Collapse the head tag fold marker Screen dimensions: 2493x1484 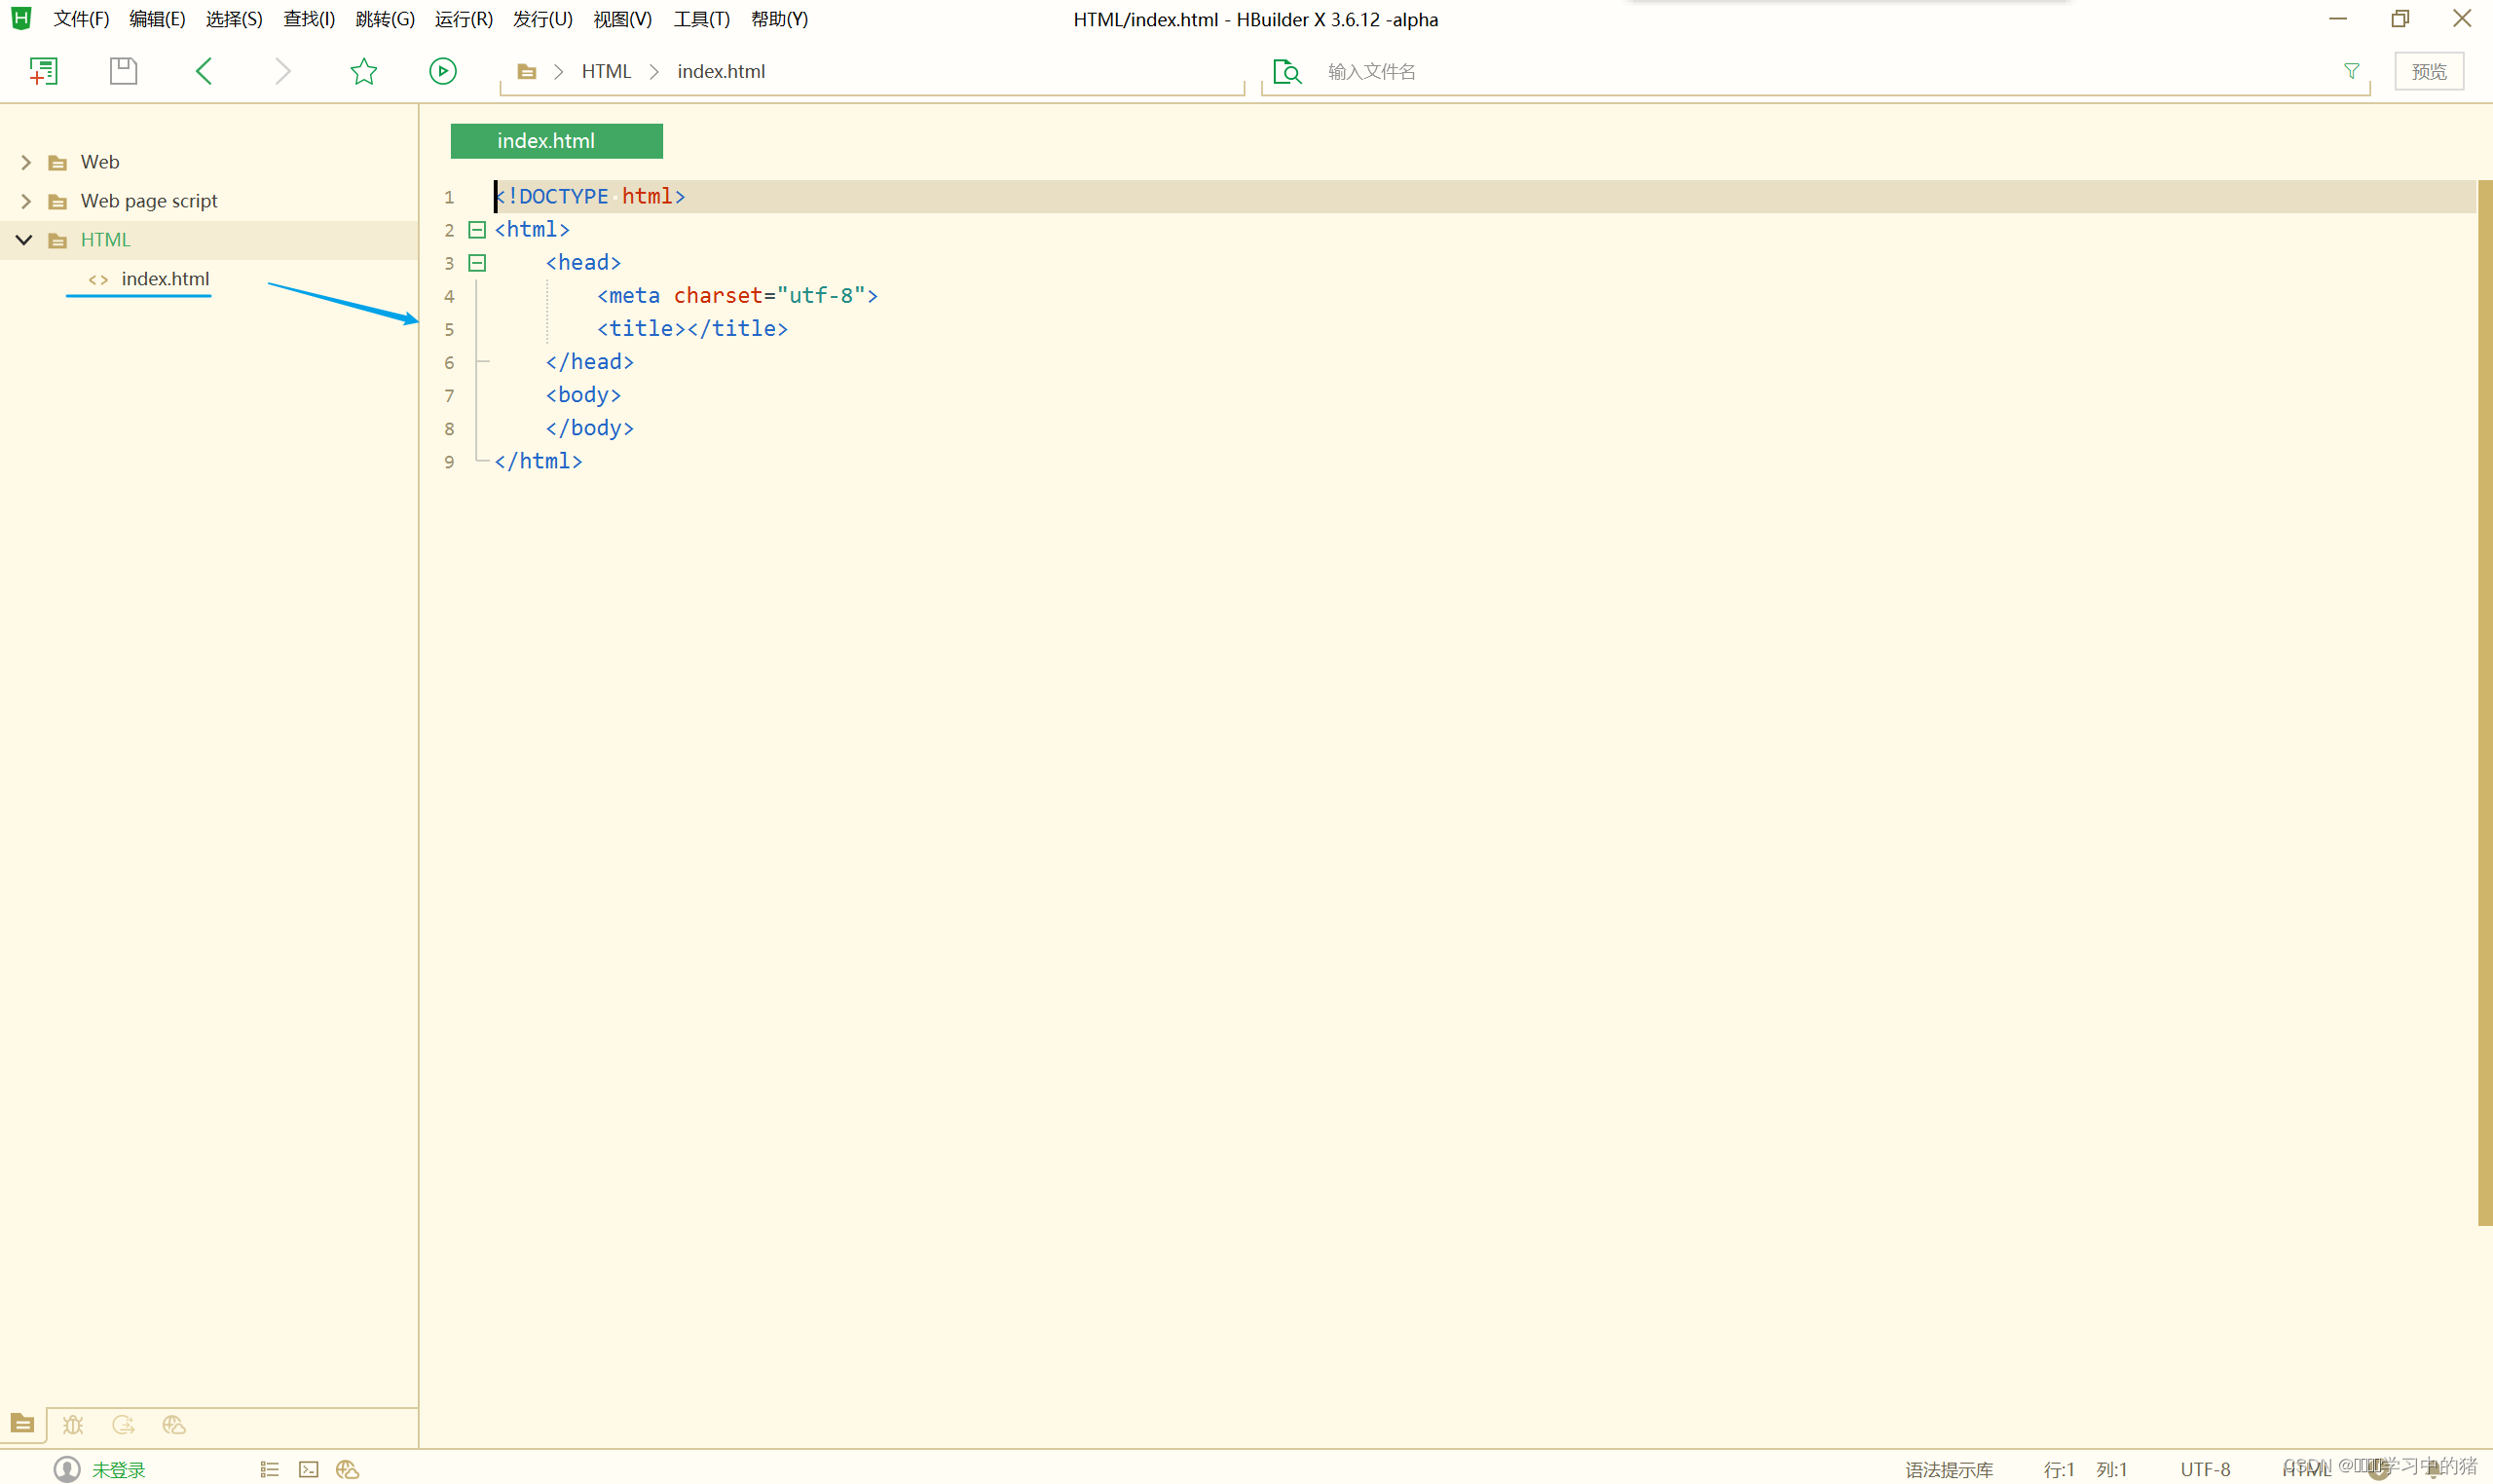(477, 263)
